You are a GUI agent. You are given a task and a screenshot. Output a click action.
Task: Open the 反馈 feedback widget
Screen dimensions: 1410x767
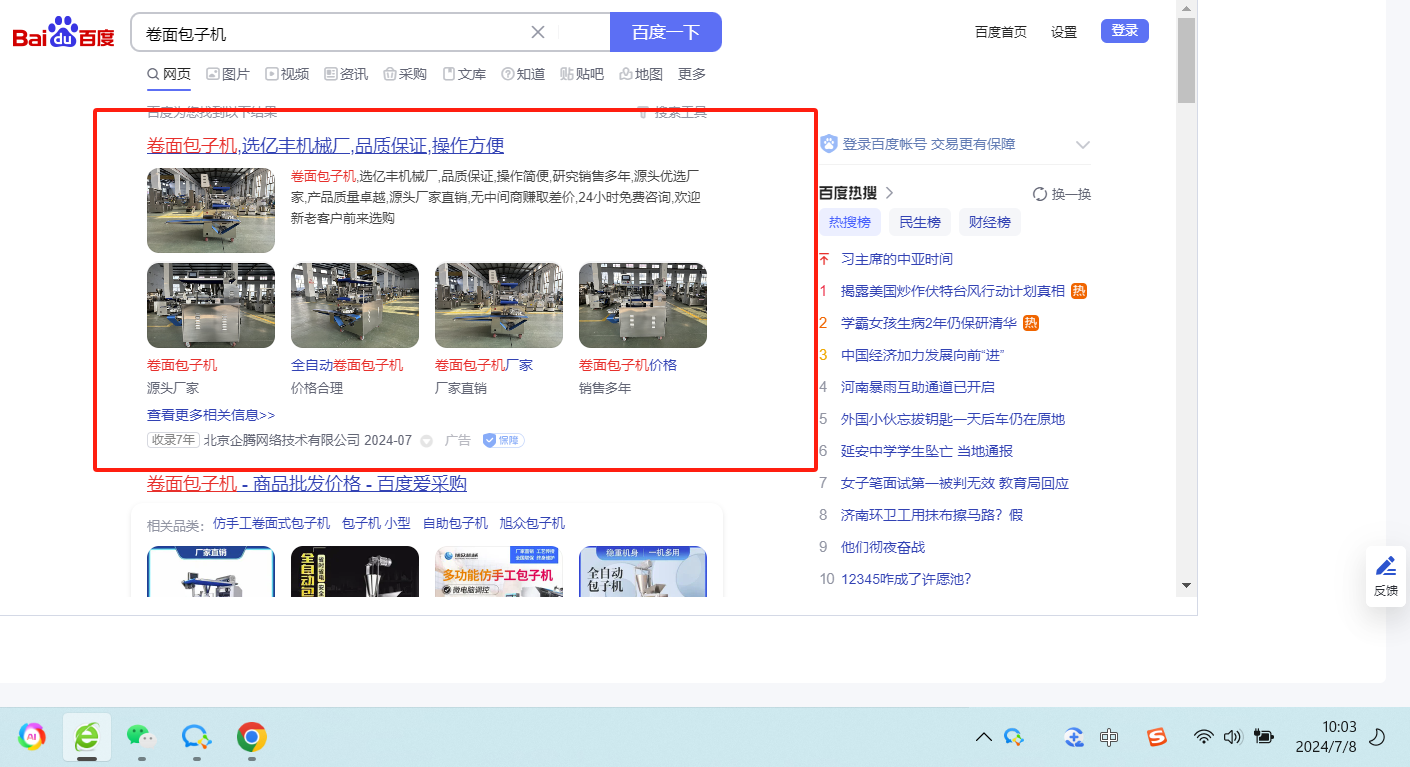tap(1385, 576)
